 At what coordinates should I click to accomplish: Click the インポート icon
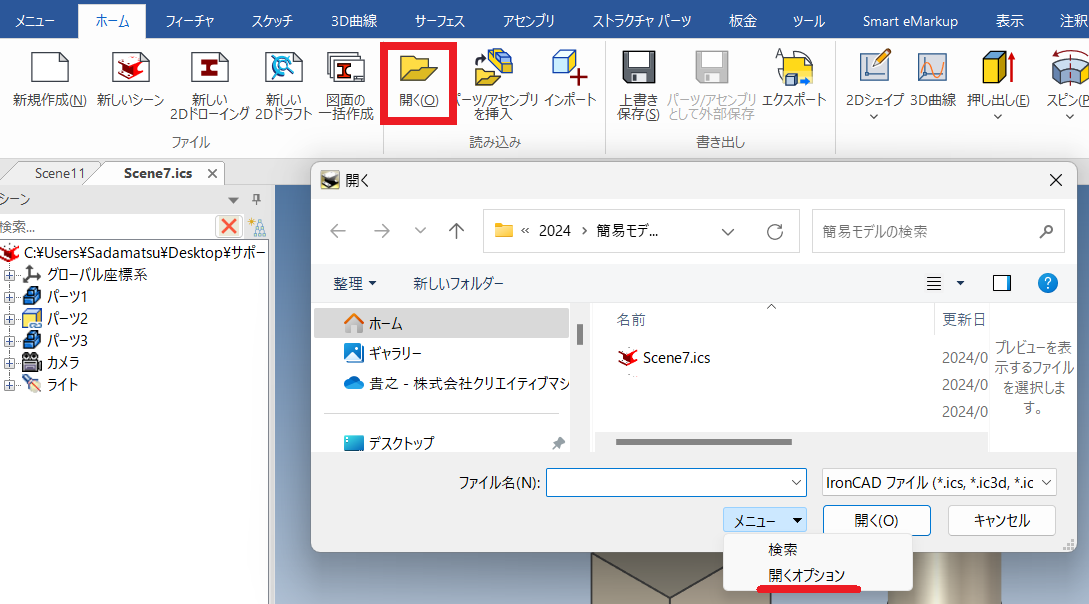click(570, 68)
